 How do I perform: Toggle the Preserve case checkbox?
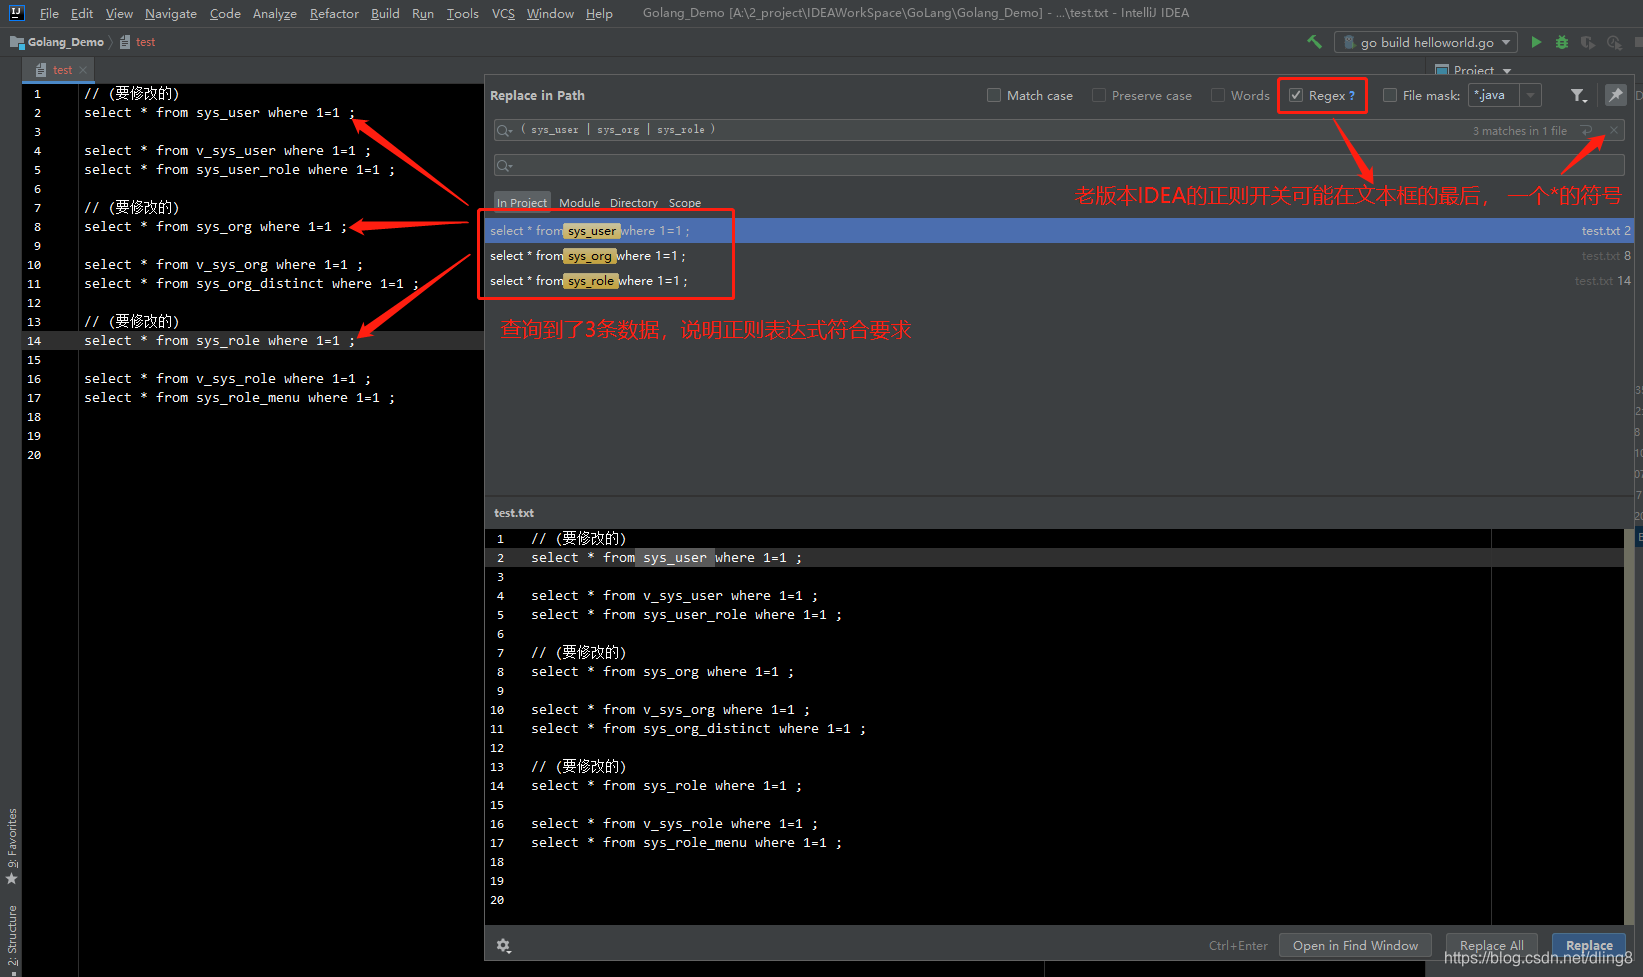pyautogui.click(x=1099, y=95)
